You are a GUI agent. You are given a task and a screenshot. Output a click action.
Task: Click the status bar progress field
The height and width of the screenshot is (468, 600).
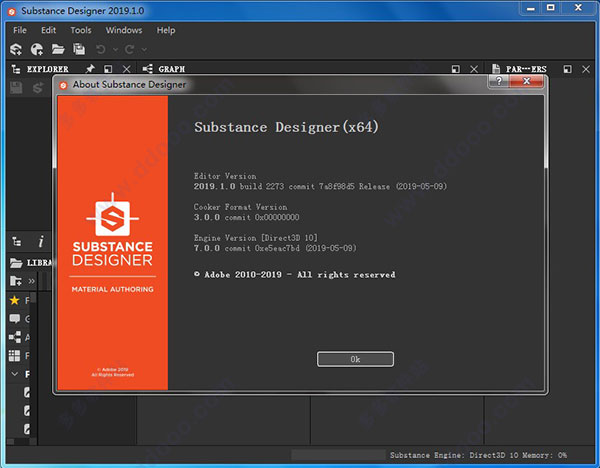click(338, 455)
